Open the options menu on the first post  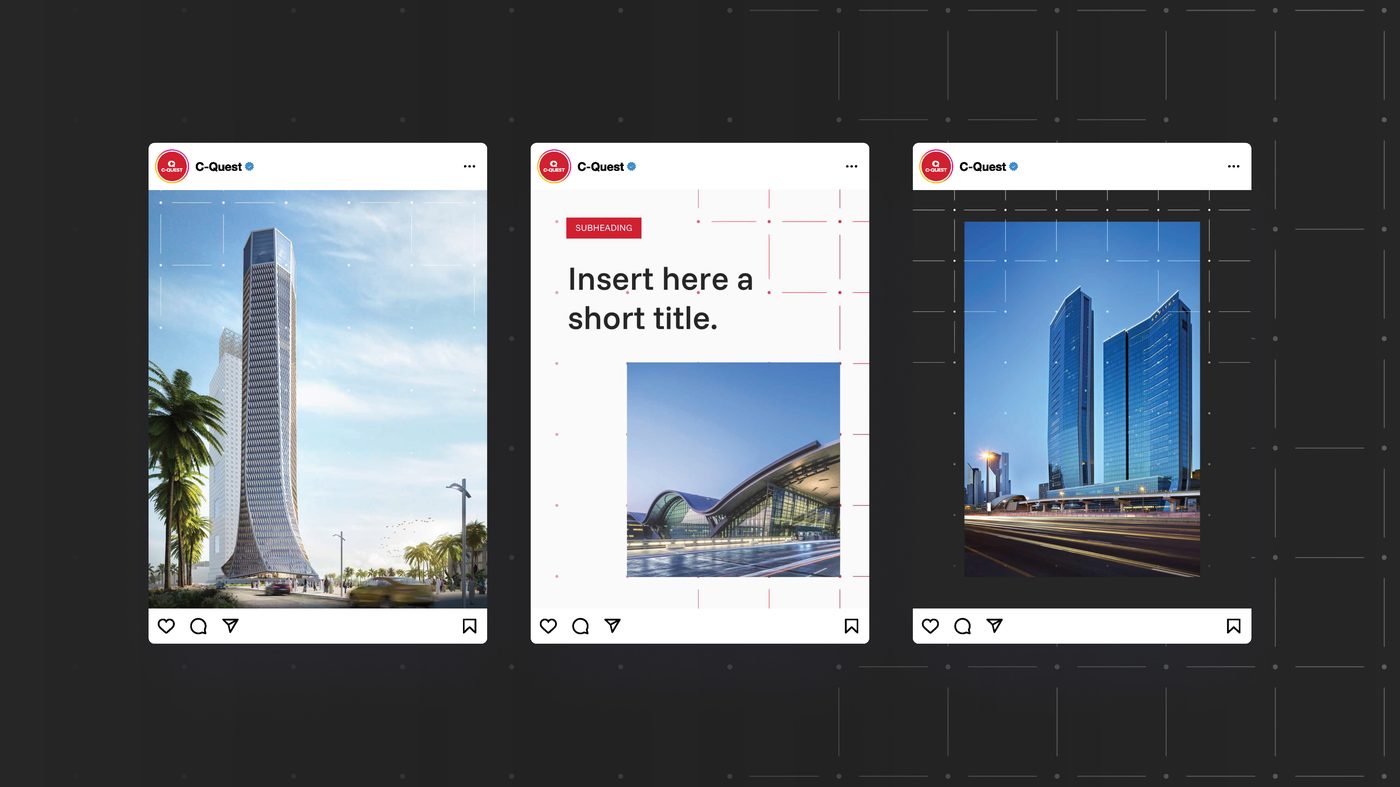coord(469,166)
